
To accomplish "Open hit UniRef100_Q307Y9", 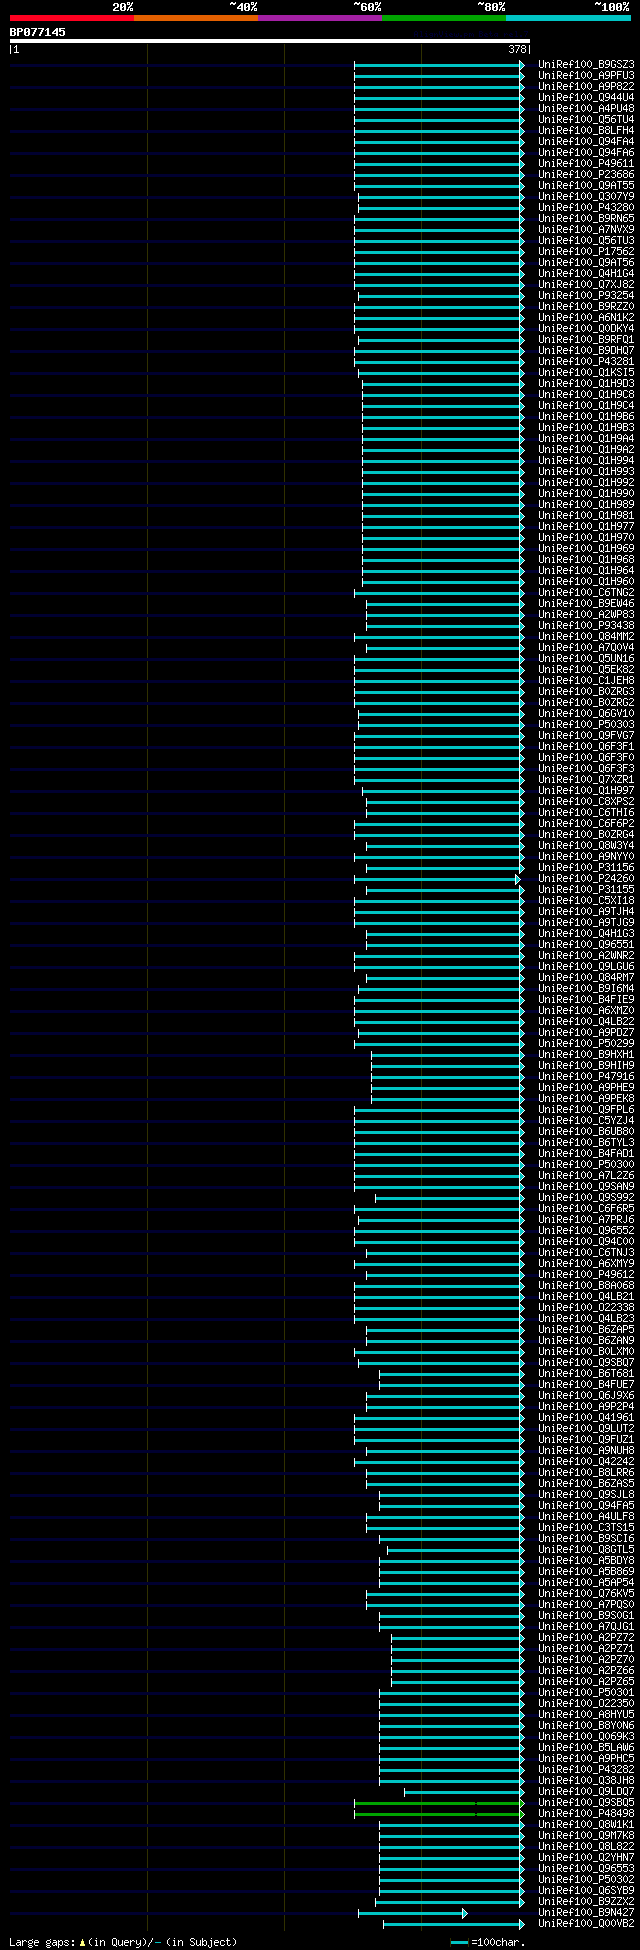I will click(586, 196).
